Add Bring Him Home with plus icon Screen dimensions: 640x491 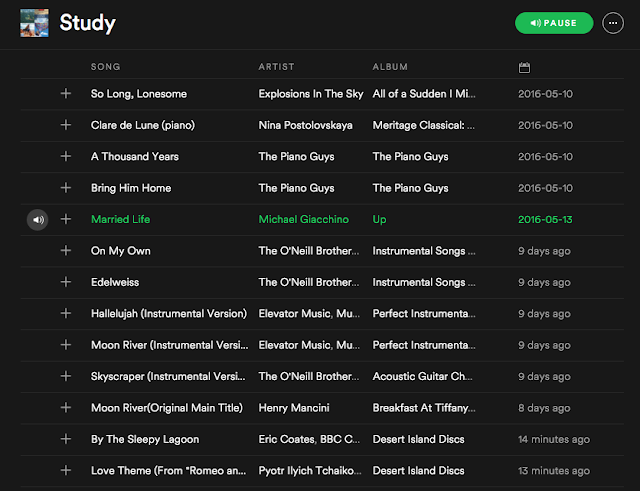tap(66, 188)
